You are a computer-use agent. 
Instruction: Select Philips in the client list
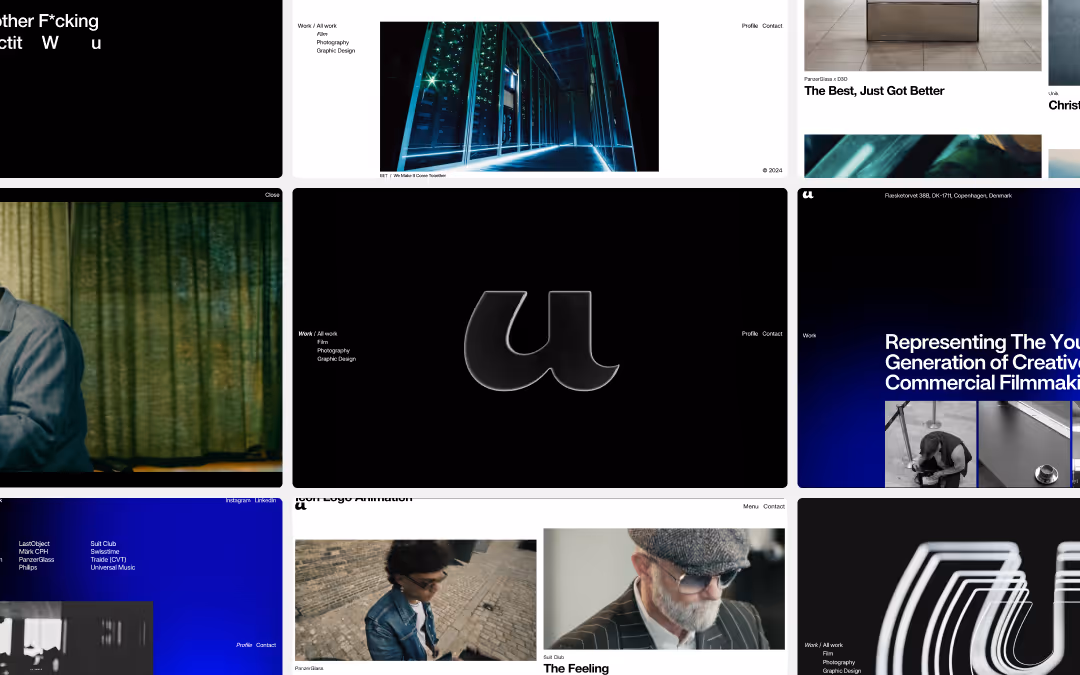coord(28,568)
